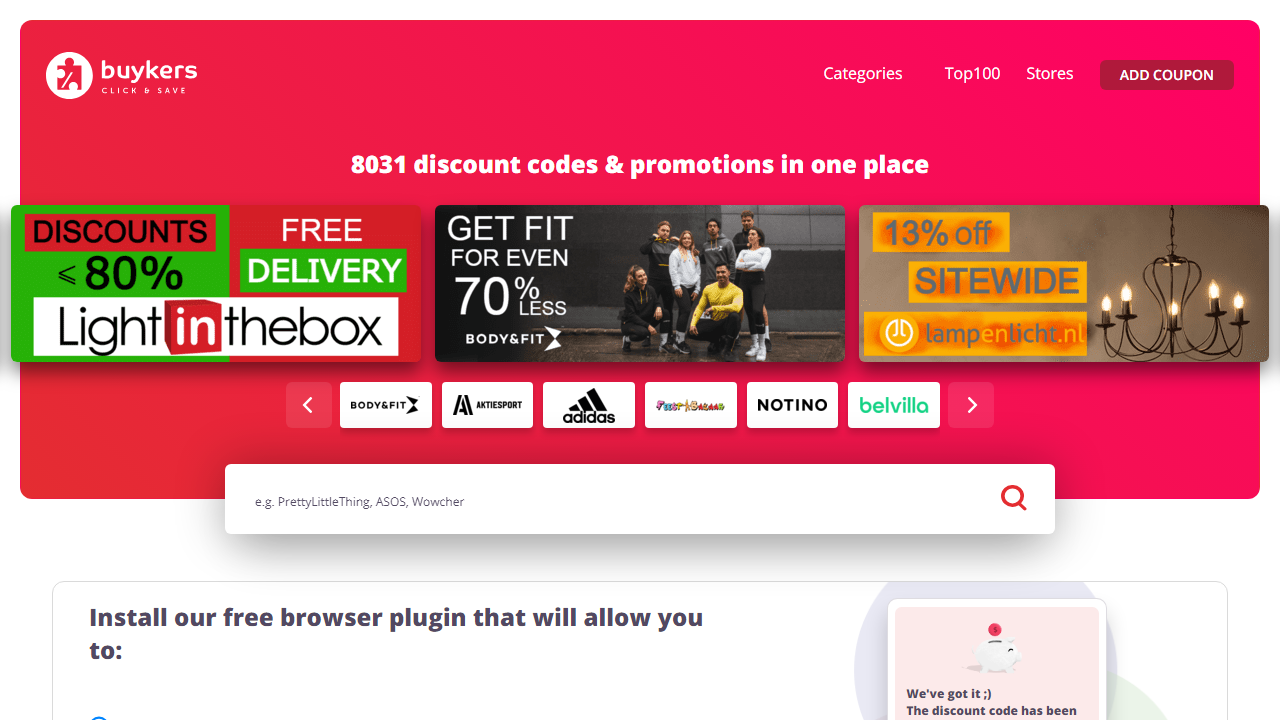Select the Notino store logo tile

pos(792,405)
